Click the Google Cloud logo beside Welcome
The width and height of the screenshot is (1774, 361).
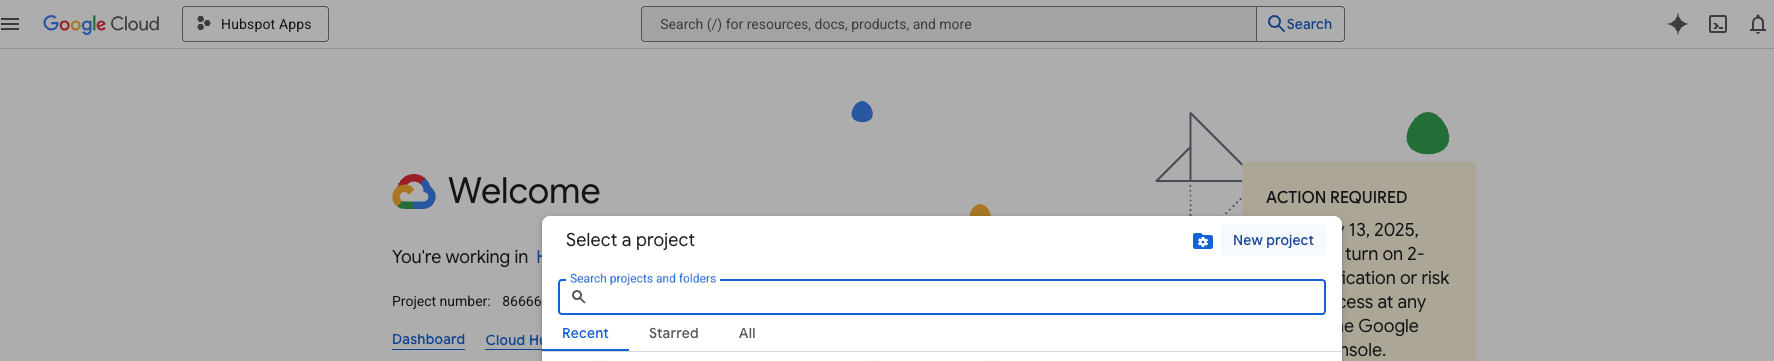(414, 192)
